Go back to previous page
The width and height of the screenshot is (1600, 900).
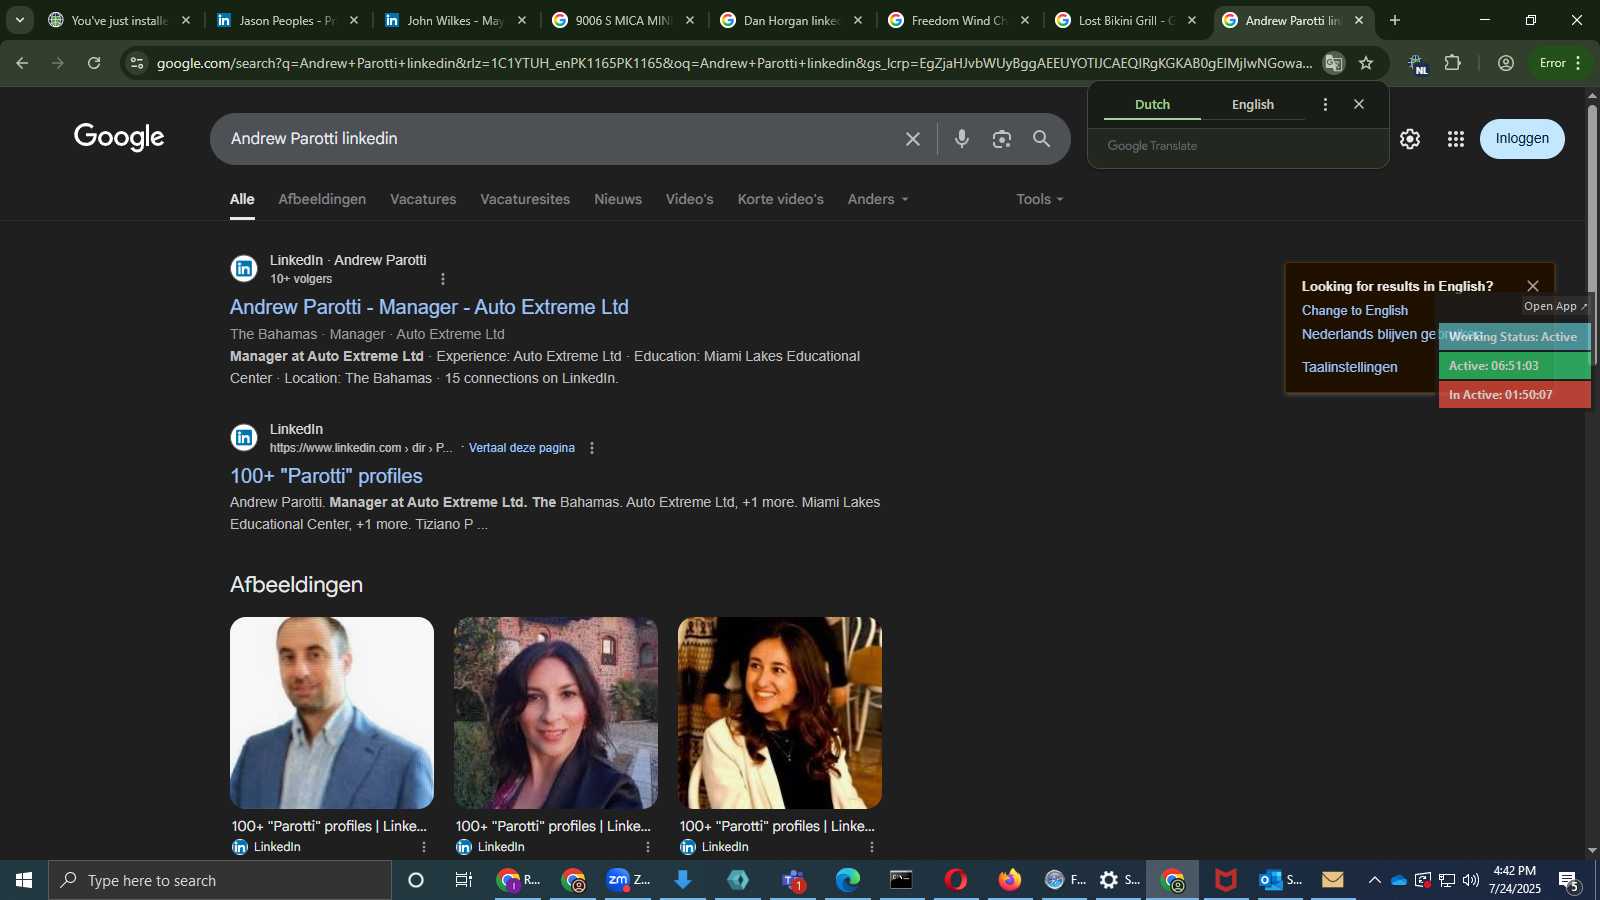(22, 63)
